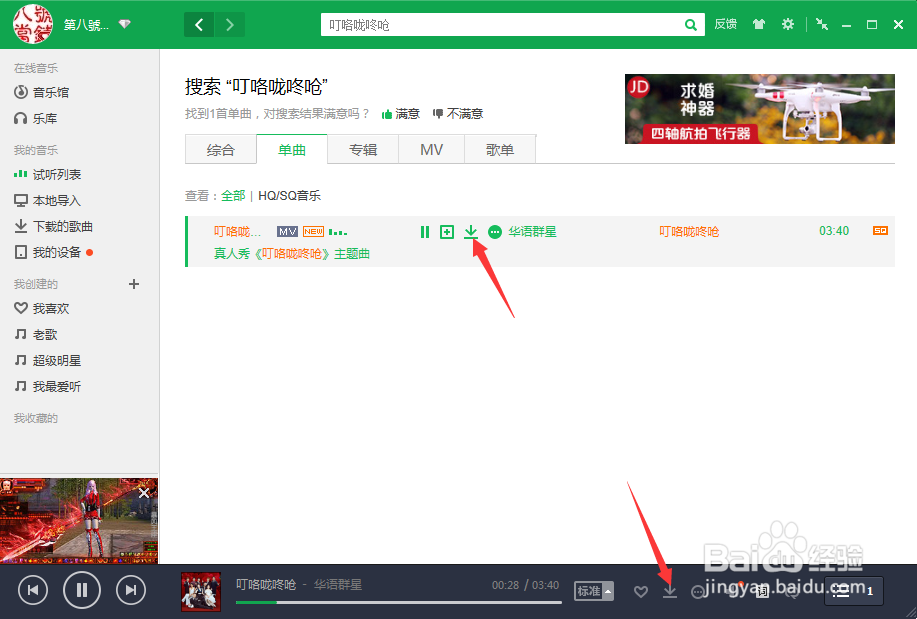Go back to the previous page
917x619 pixels.
click(199, 25)
